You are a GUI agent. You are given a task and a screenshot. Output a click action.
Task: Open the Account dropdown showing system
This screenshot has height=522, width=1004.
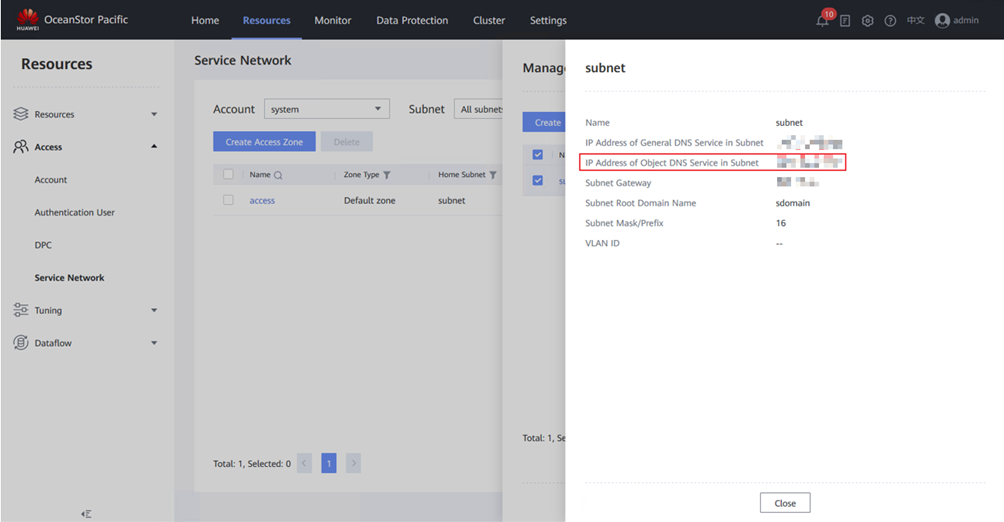point(326,109)
